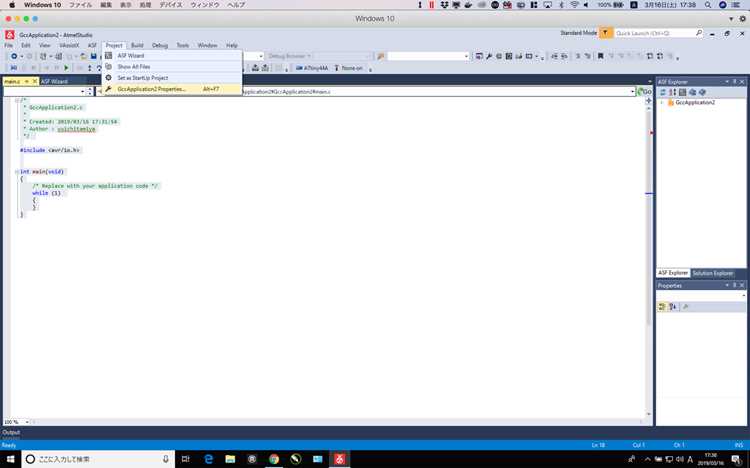Click the Go button beside navigation bar

[x=645, y=91]
